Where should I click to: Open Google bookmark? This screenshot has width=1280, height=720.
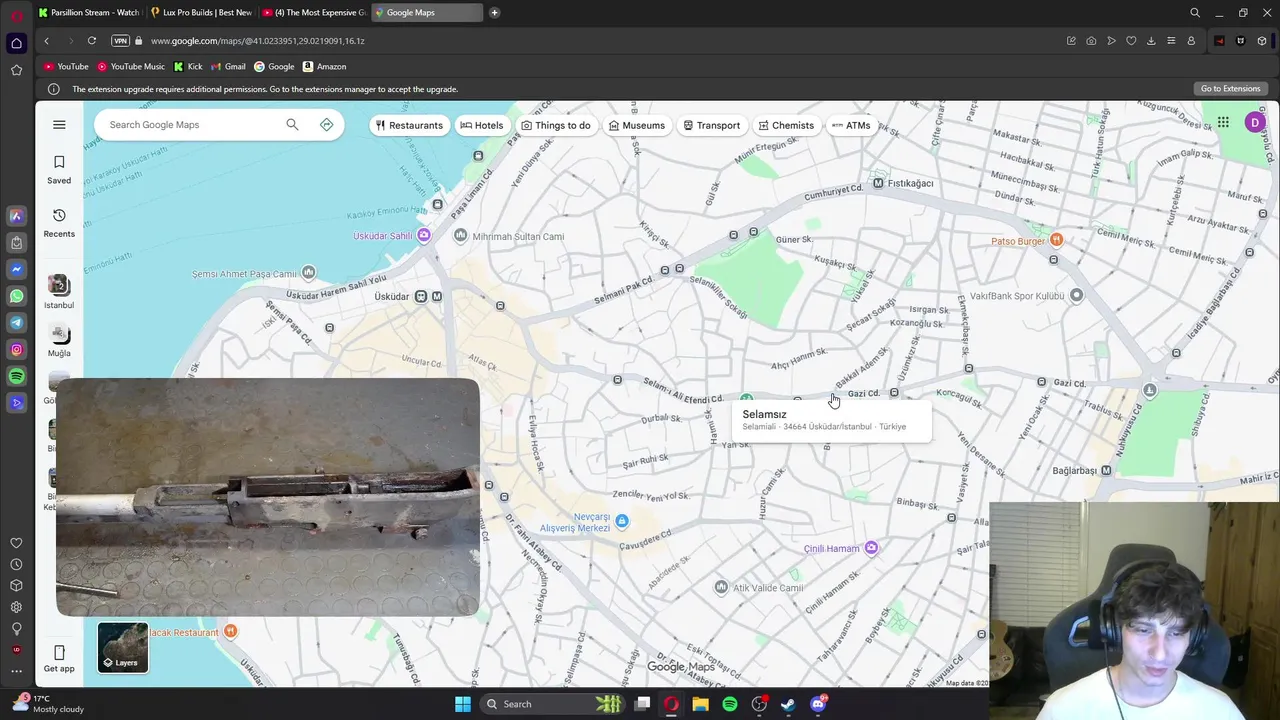tap(274, 67)
